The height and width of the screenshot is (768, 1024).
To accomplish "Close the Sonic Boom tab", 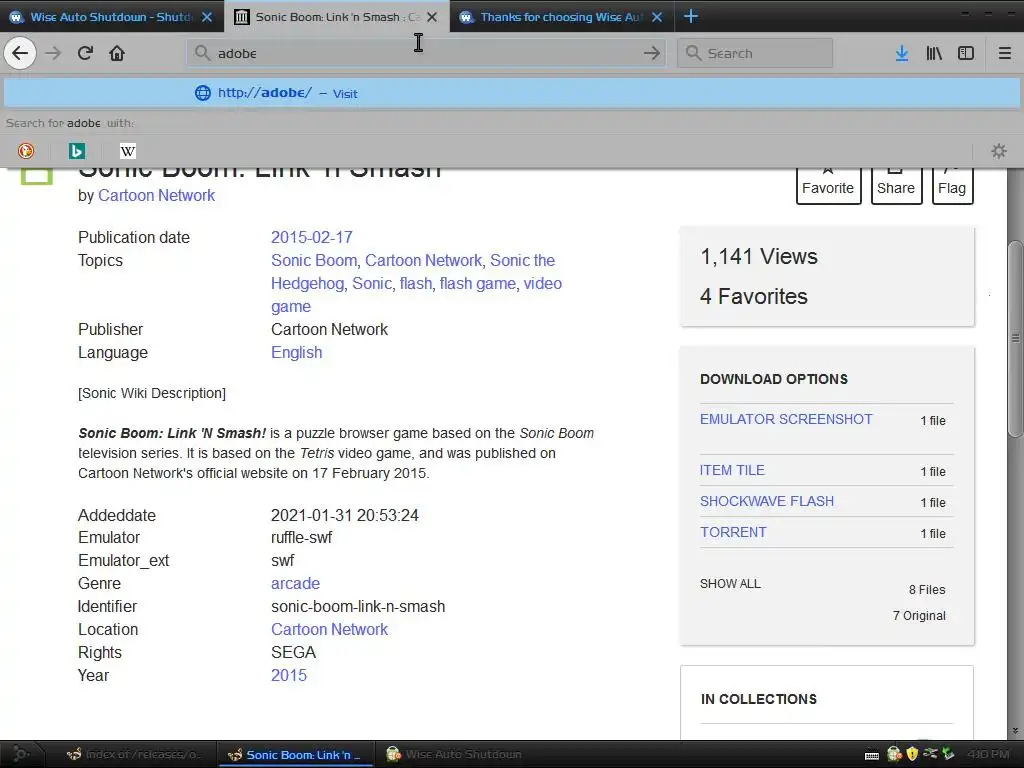I will 432,17.
